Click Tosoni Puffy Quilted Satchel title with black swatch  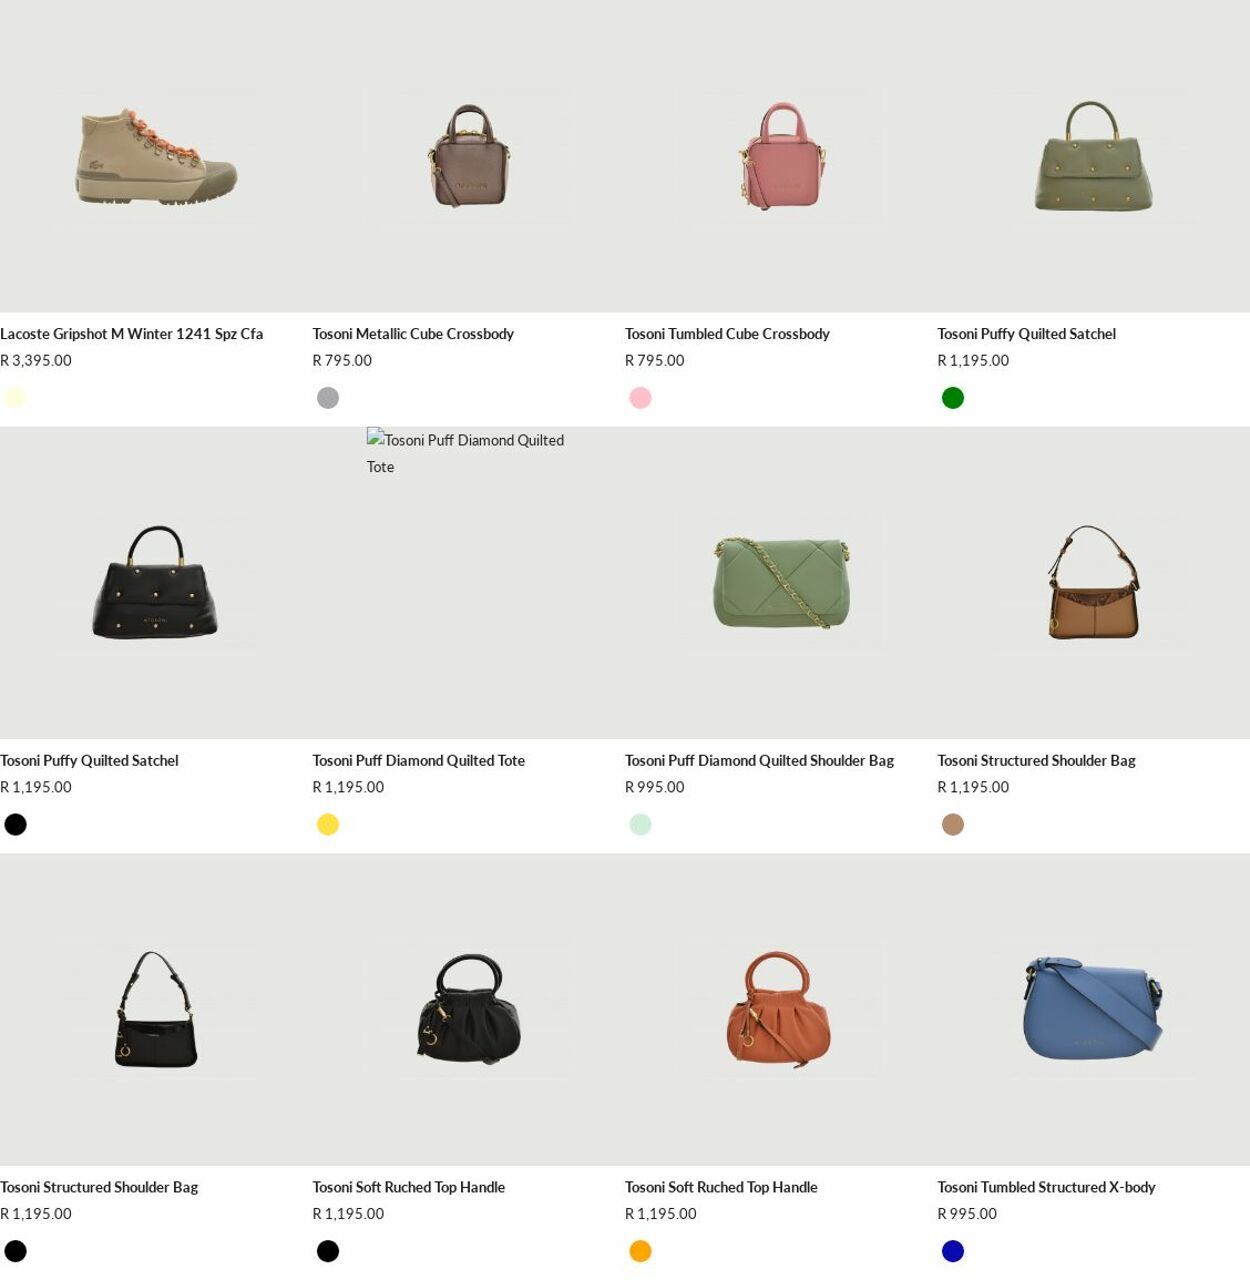89,761
